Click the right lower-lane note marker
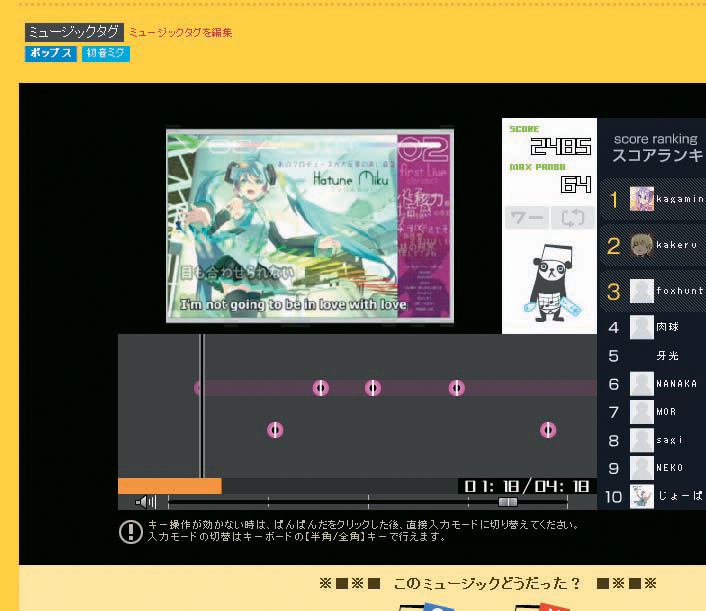 click(x=548, y=430)
